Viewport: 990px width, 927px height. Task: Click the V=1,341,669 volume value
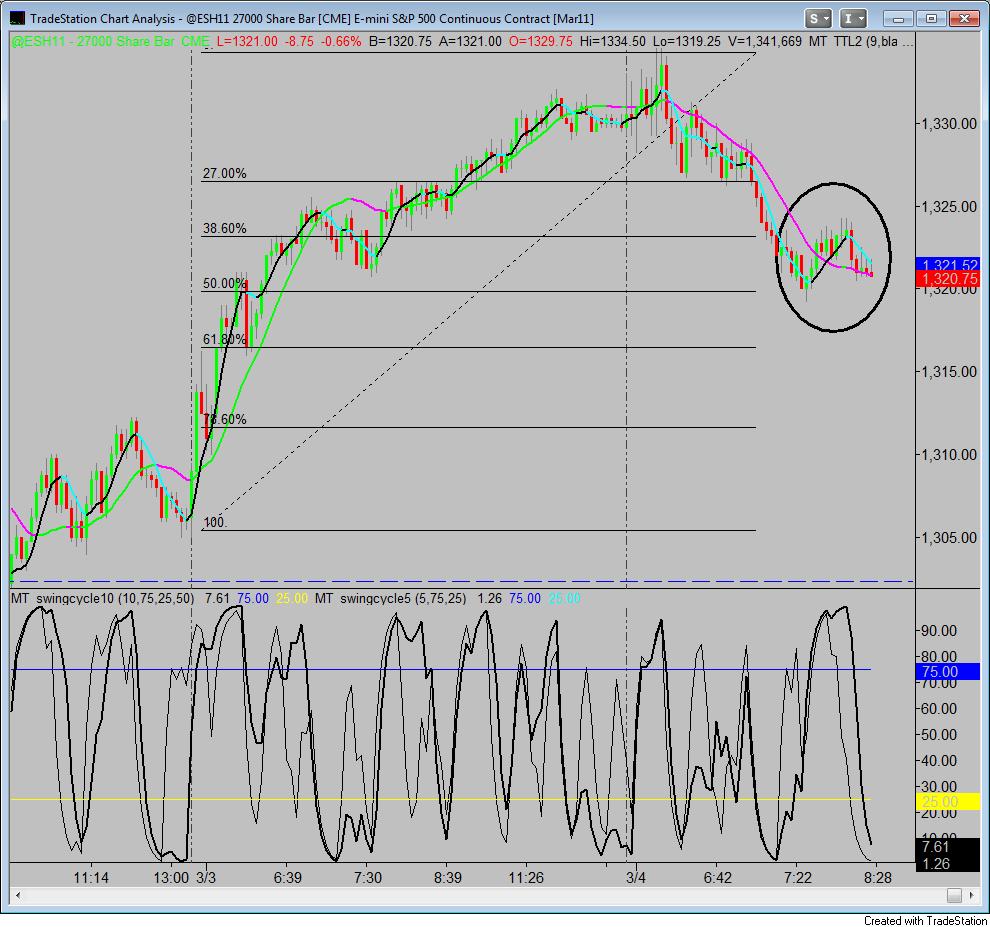pyautogui.click(x=765, y=42)
